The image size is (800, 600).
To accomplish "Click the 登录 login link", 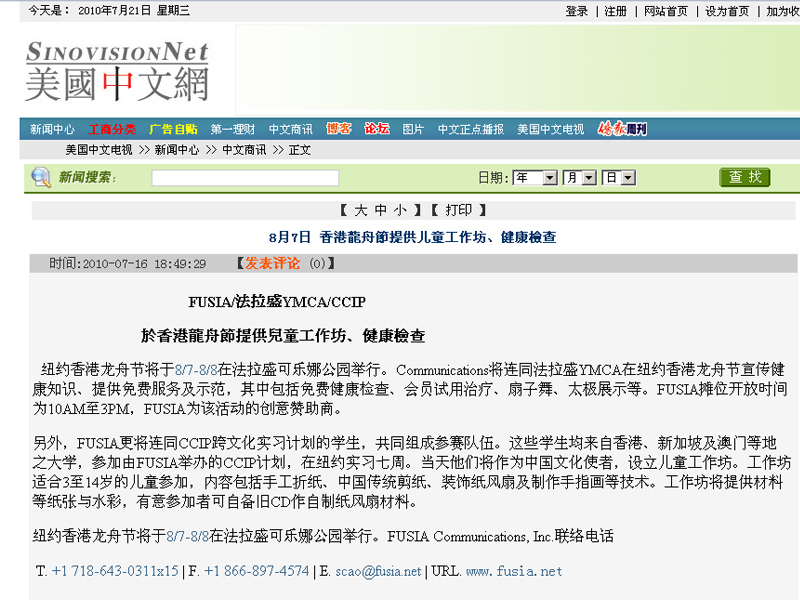I will 577,11.
